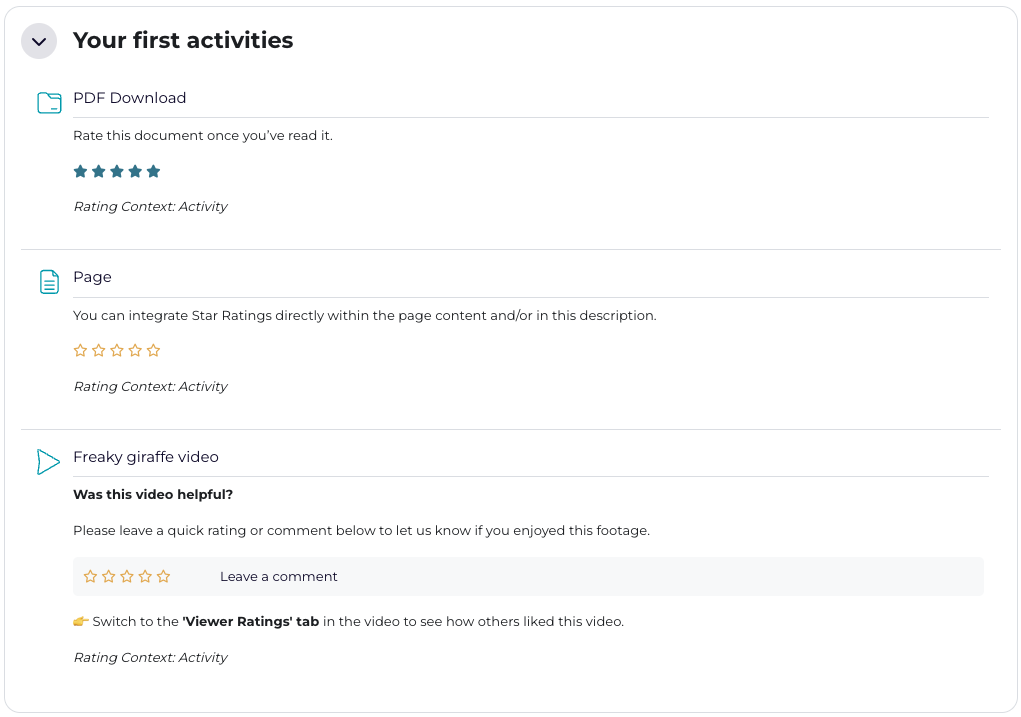Rate the giraffe video one star

point(90,576)
